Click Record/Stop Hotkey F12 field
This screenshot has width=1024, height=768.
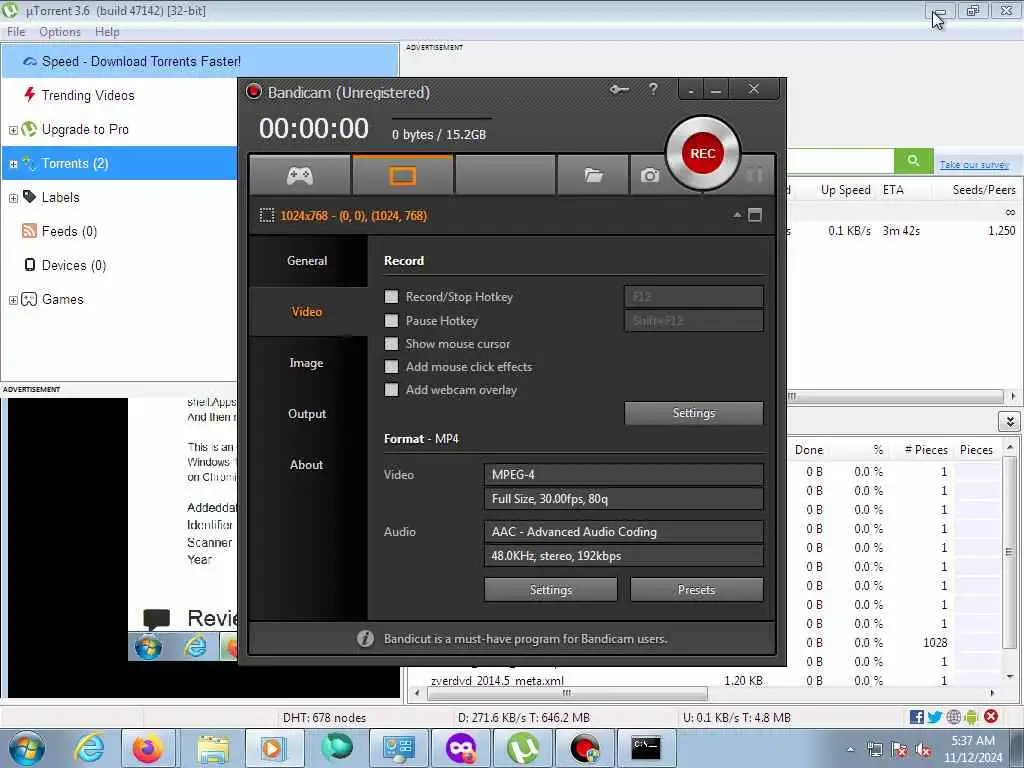click(x=694, y=296)
